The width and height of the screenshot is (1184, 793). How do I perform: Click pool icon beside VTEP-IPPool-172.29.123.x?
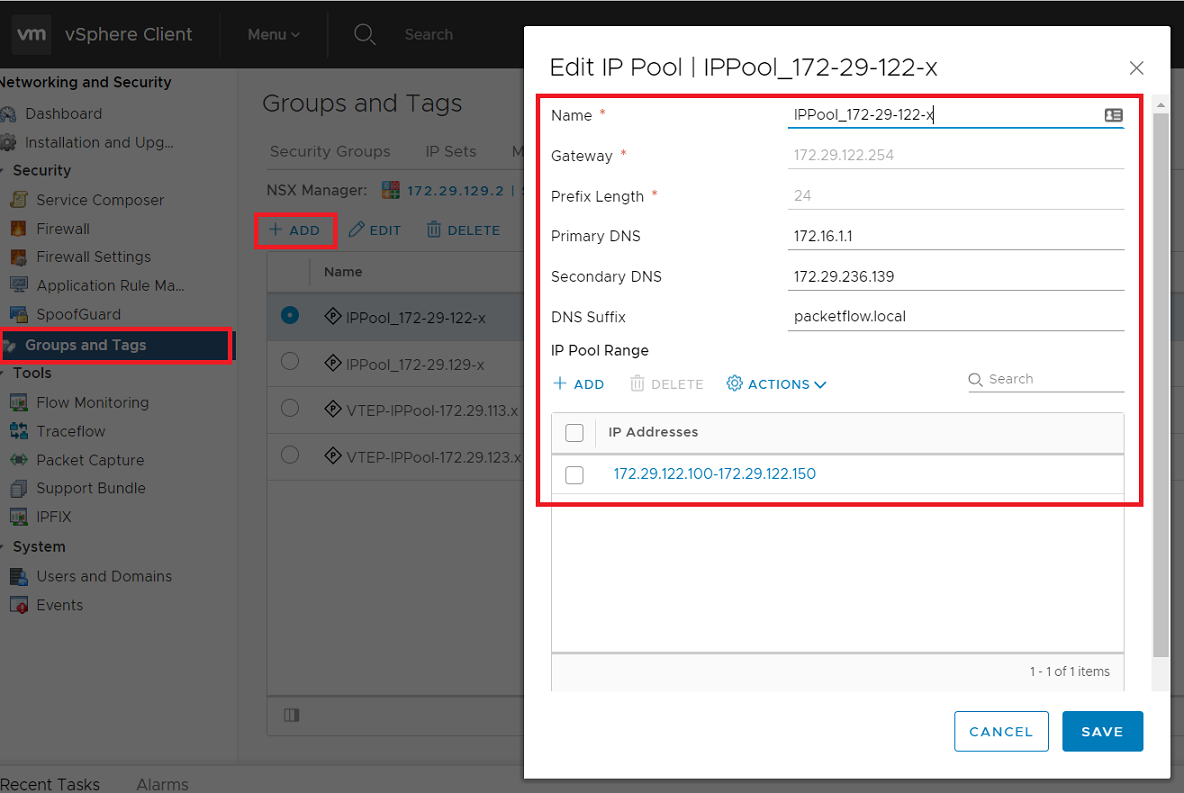click(x=333, y=456)
